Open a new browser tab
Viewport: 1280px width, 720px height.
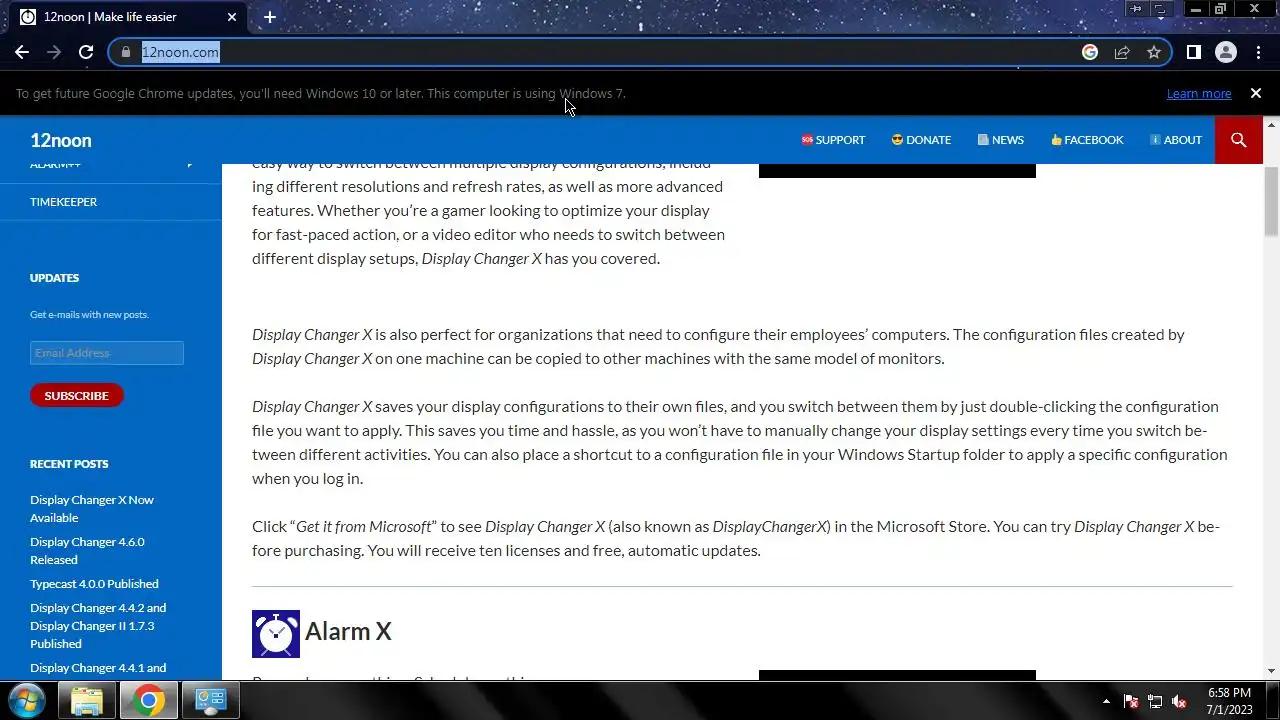tap(269, 17)
